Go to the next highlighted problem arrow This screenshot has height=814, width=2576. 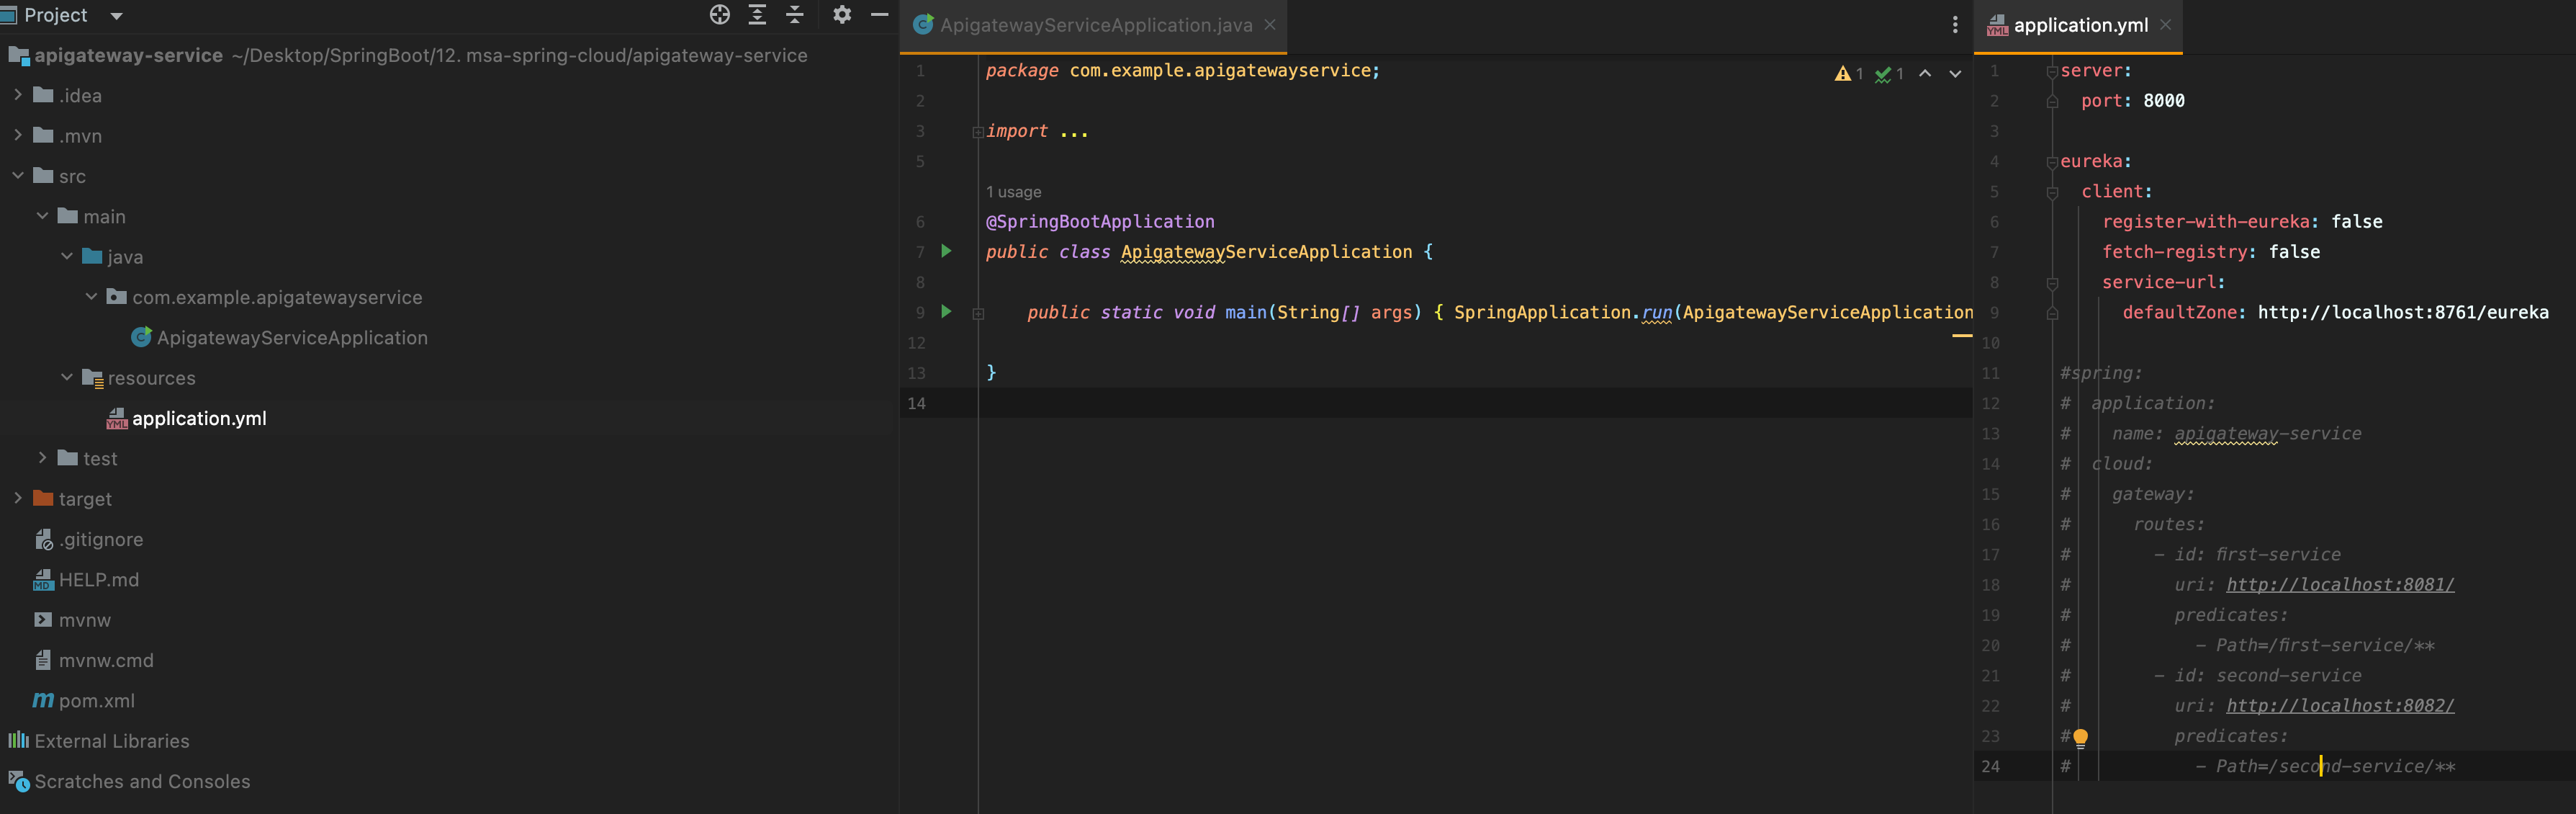[1955, 74]
